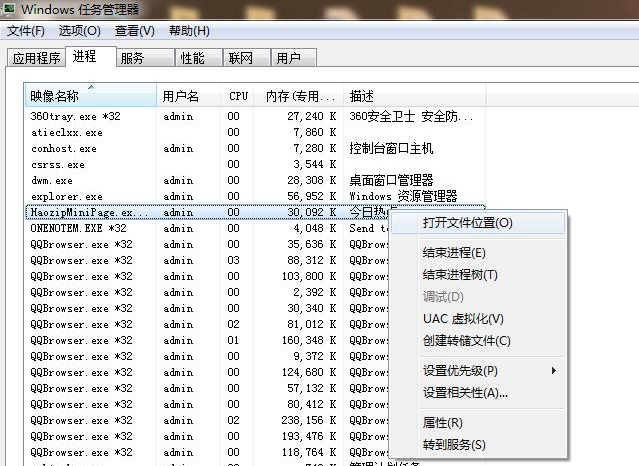Sort processes by 映像名称 column header

click(90, 97)
